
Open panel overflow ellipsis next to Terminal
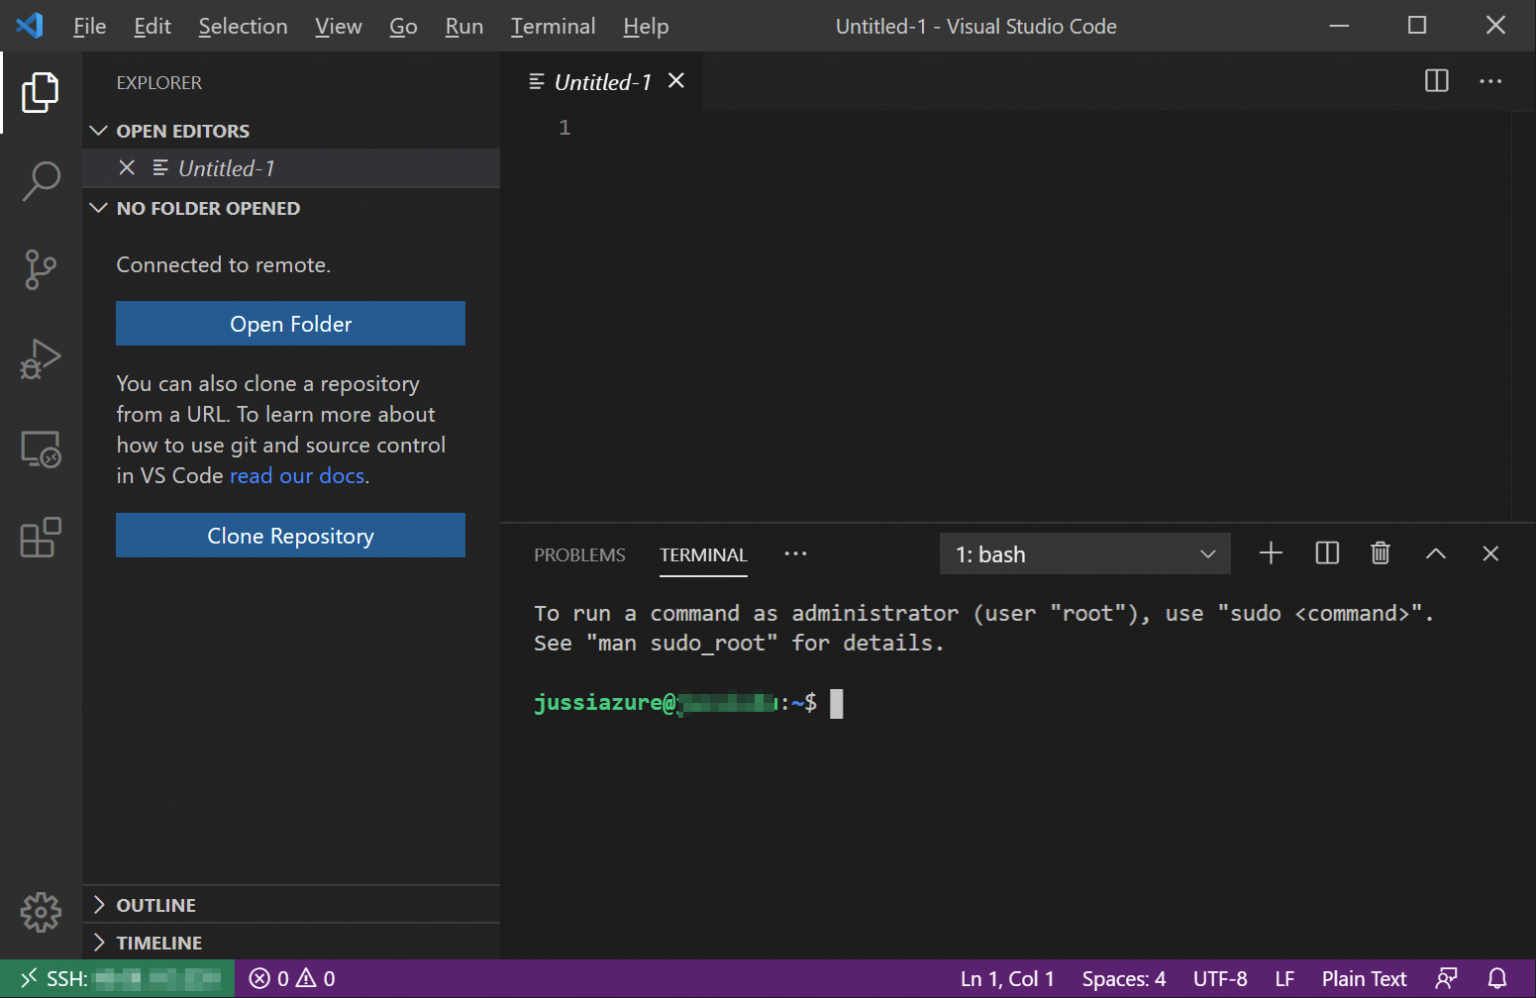tap(795, 554)
